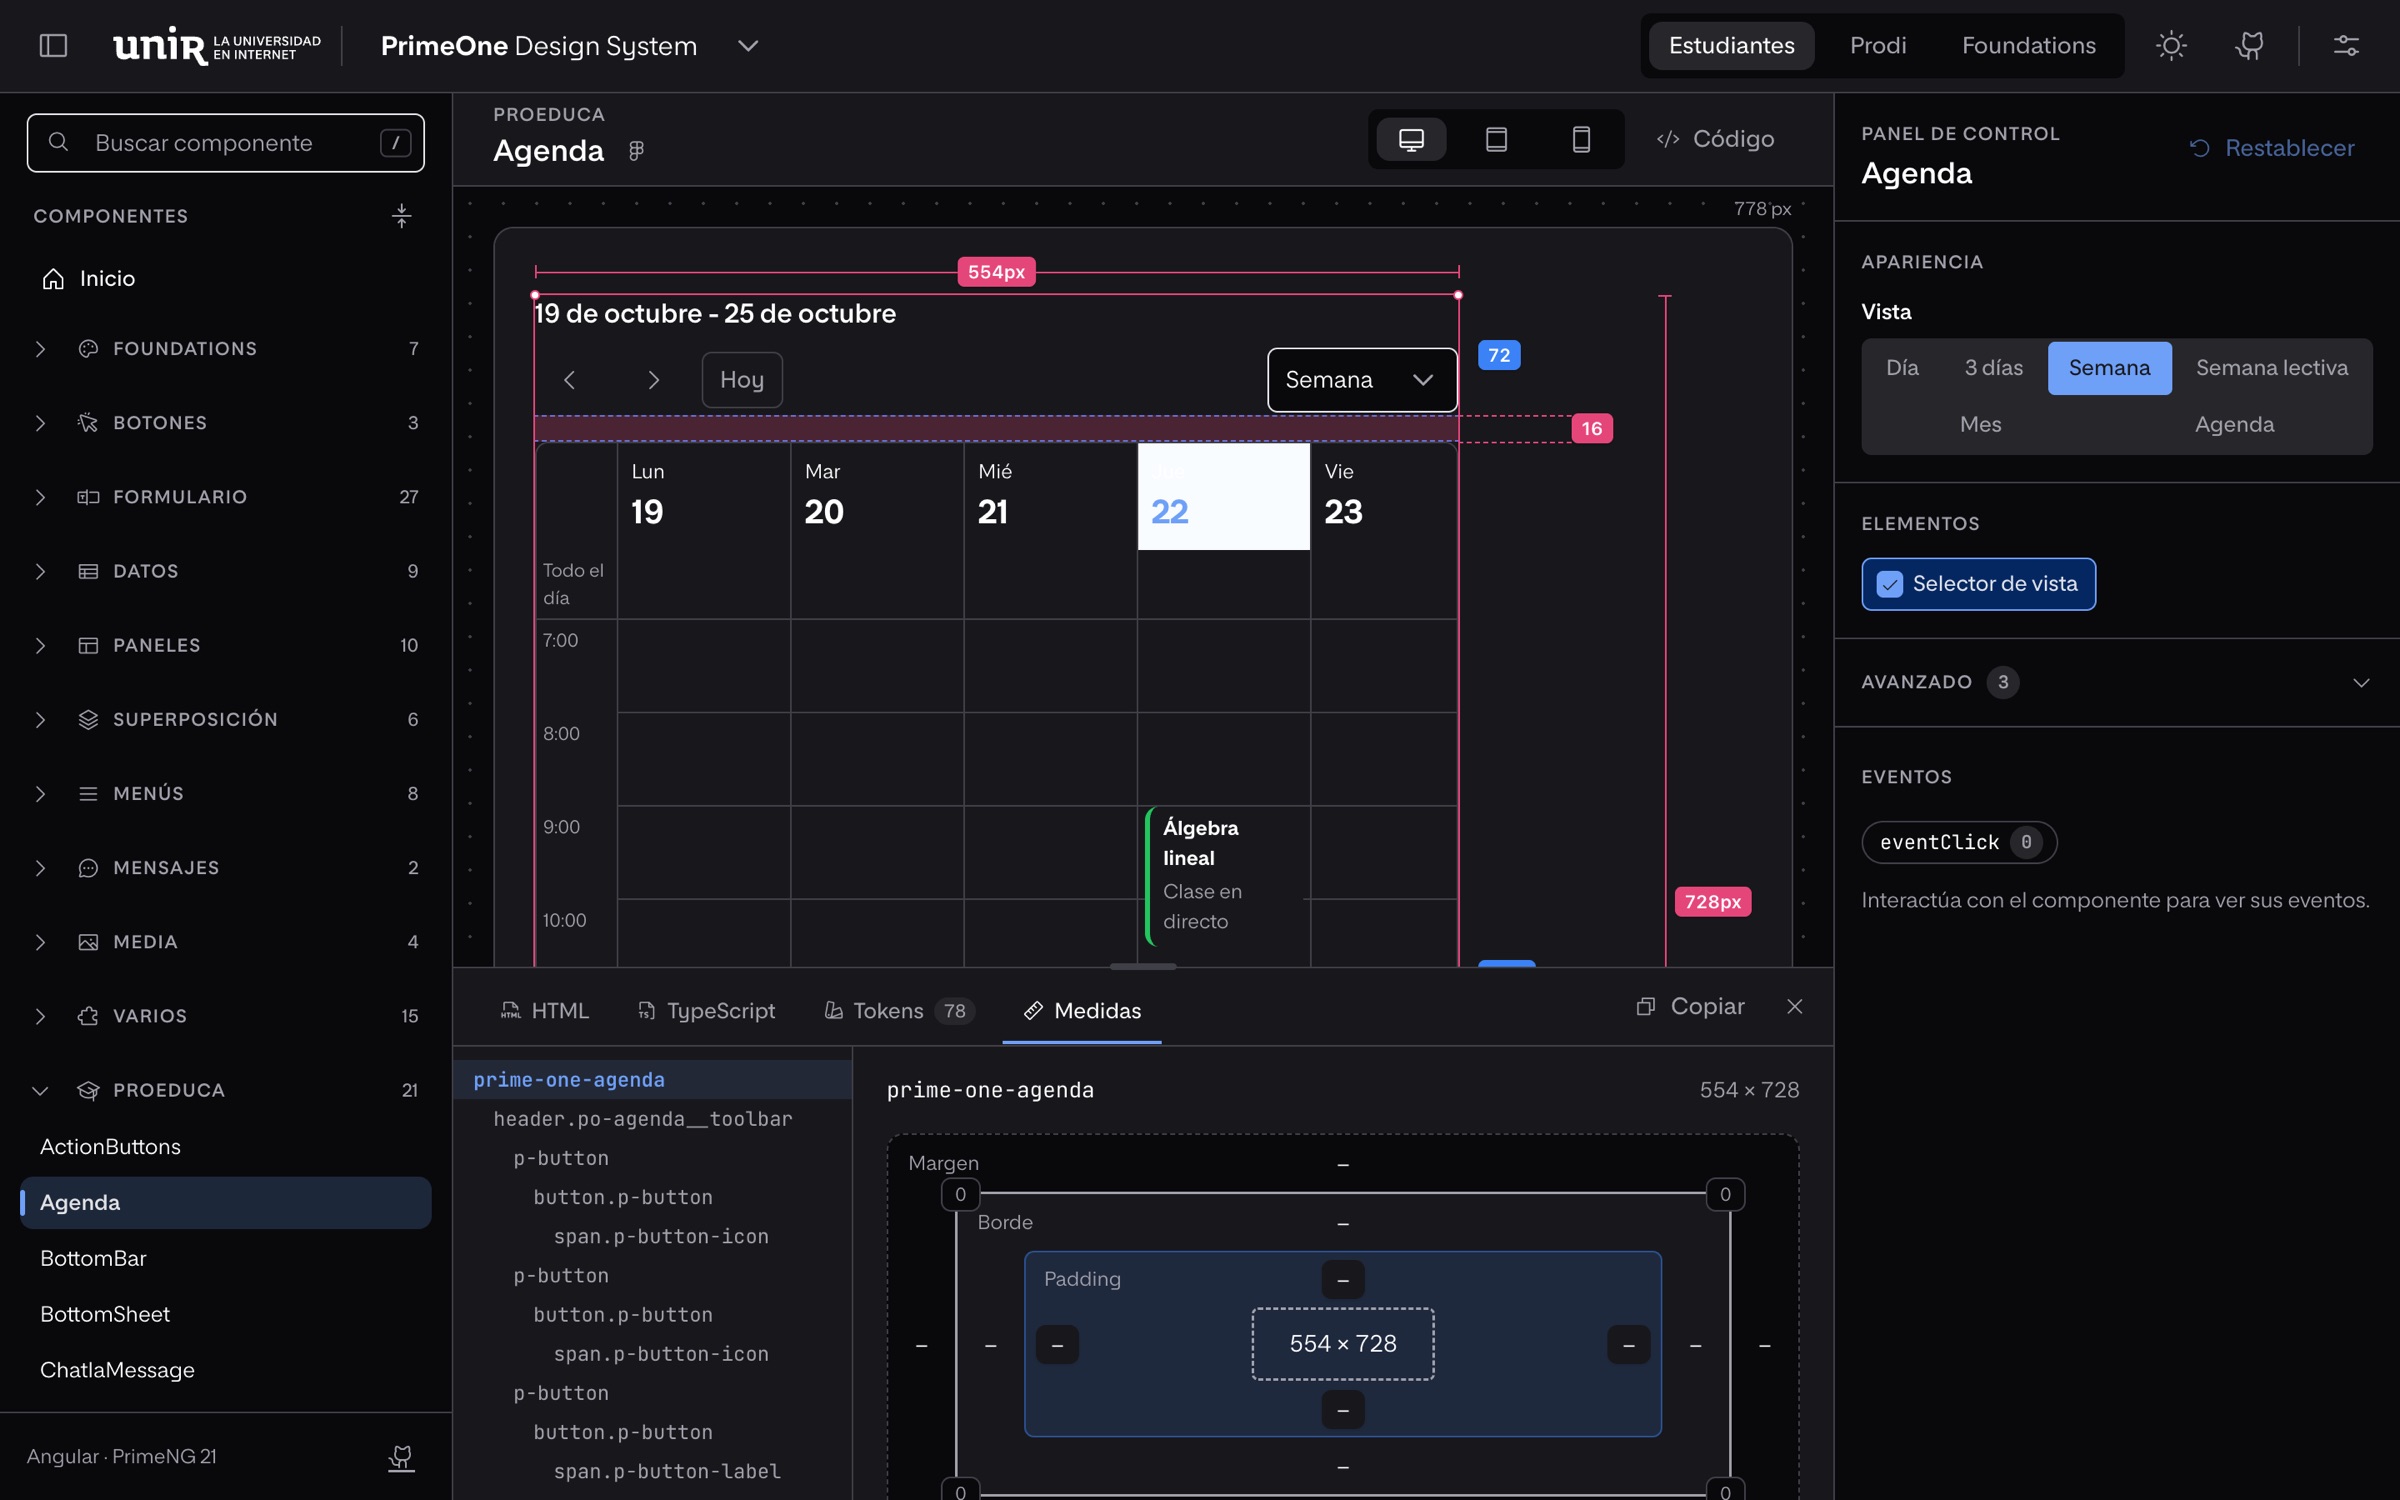Open PrimeOne Design System dropdown chevron
The height and width of the screenshot is (1500, 2400).
click(x=748, y=46)
